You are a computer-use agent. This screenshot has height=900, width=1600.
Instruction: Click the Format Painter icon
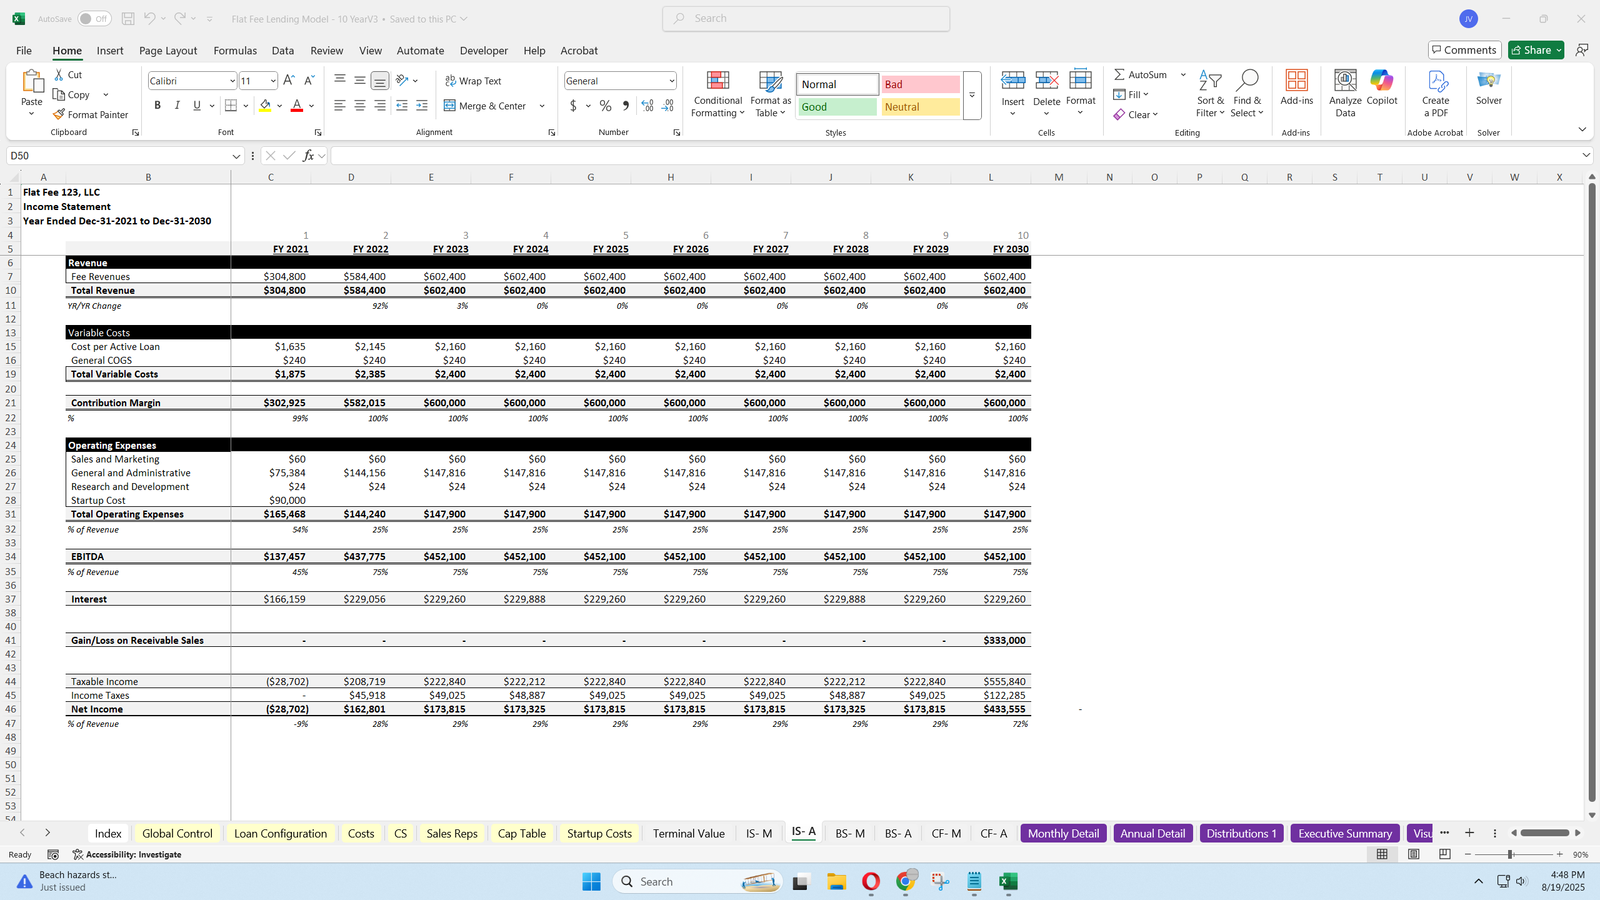(x=60, y=115)
